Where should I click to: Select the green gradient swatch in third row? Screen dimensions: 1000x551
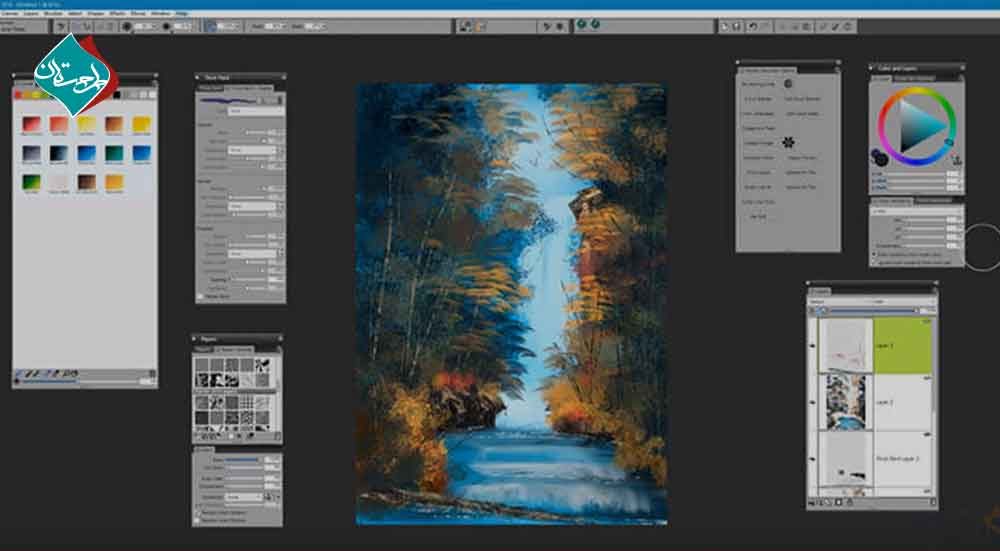tap(31, 182)
